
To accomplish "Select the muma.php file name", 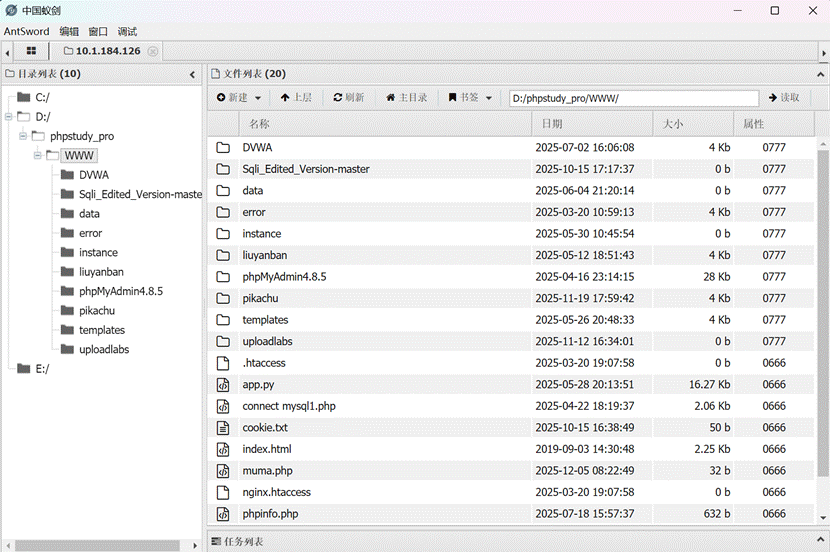I will pos(267,470).
